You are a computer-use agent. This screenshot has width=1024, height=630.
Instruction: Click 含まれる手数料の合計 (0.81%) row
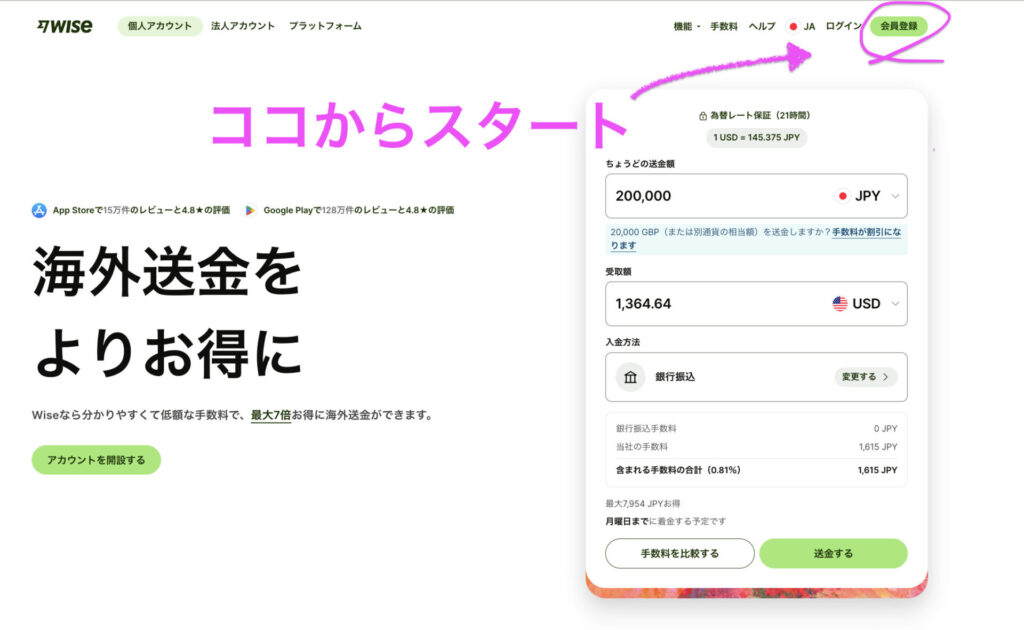tap(756, 470)
